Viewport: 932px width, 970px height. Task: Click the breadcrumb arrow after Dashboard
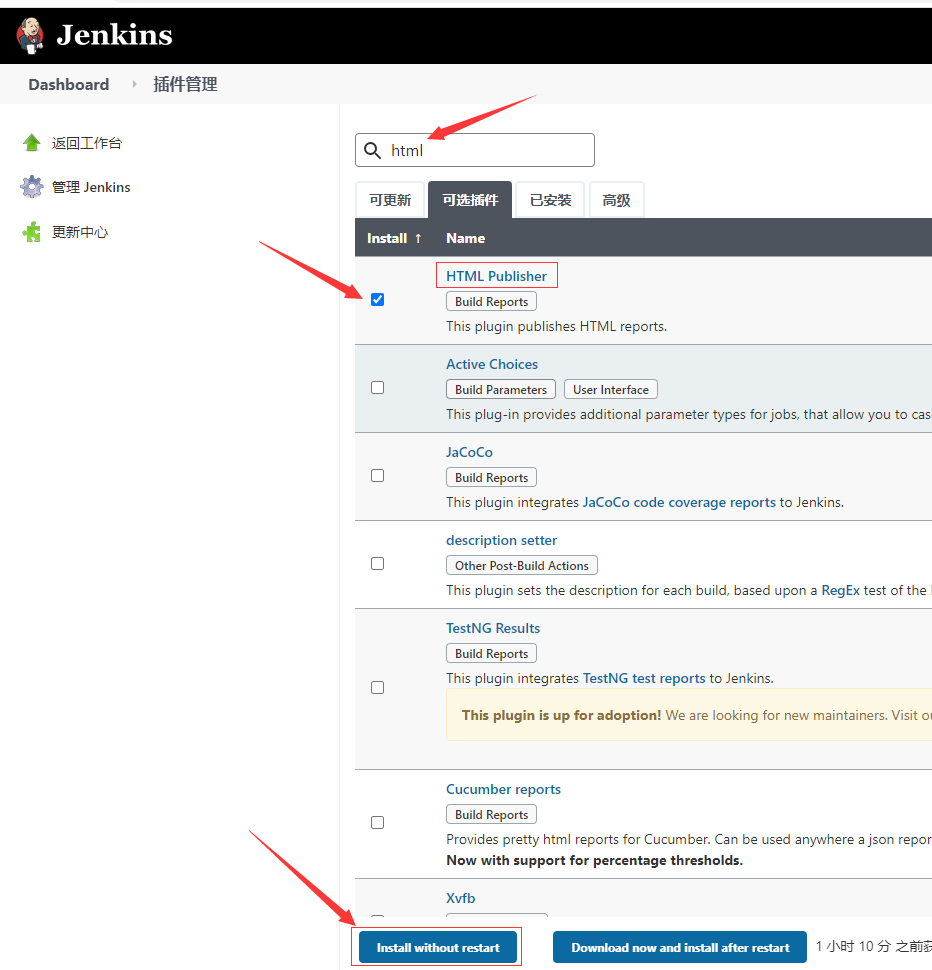(x=134, y=85)
